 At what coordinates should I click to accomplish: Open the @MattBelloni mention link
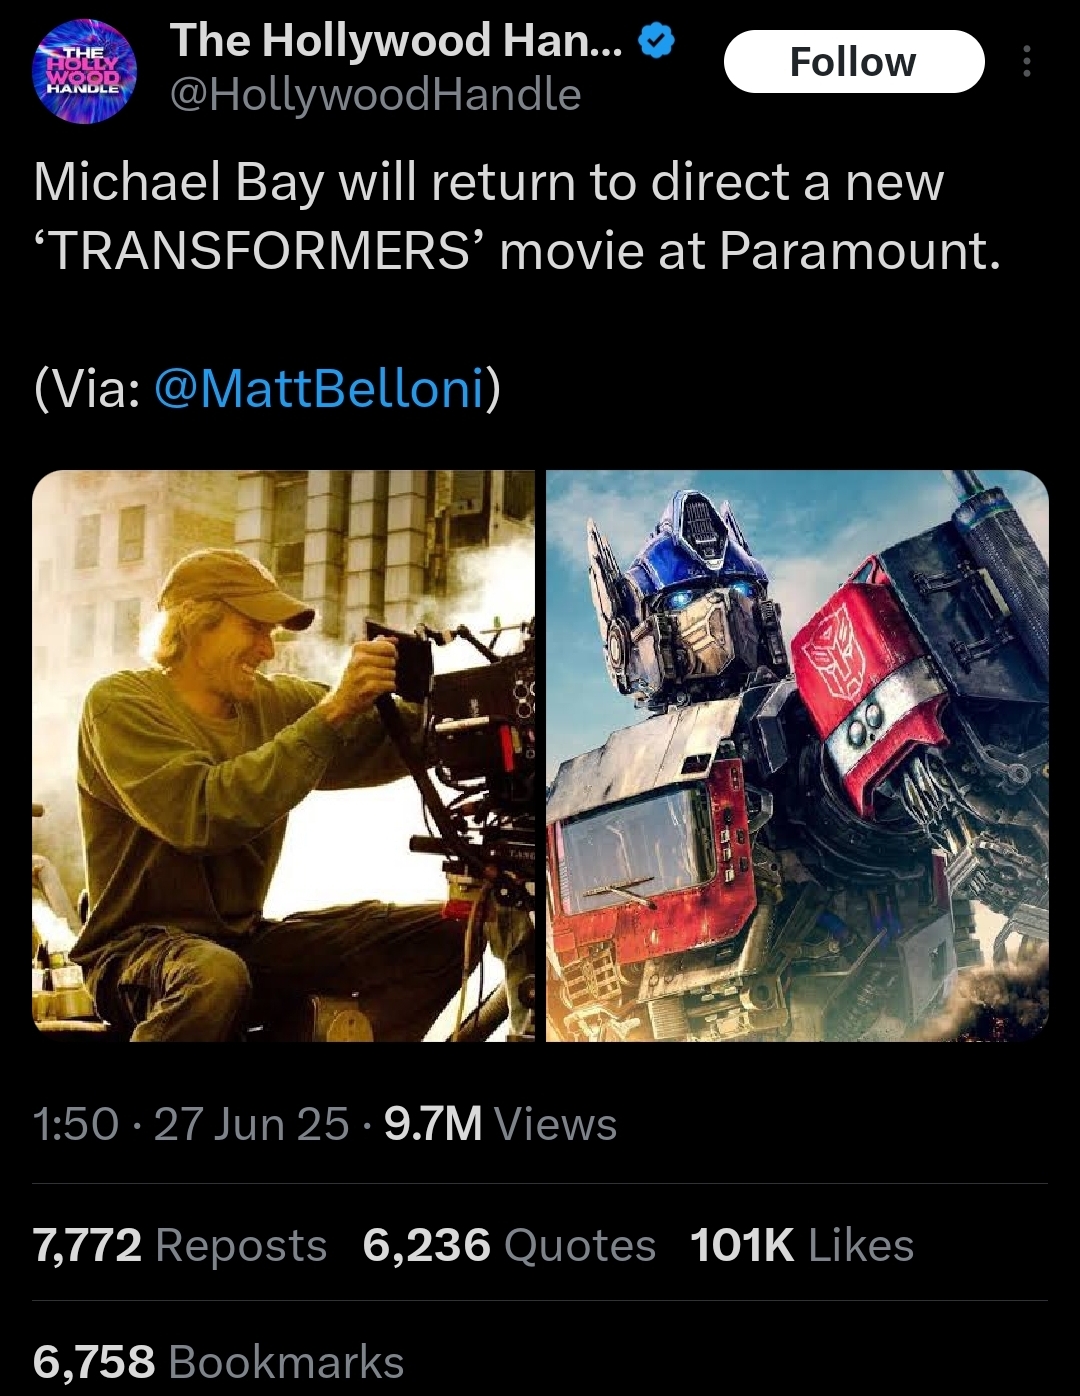[x=319, y=388]
